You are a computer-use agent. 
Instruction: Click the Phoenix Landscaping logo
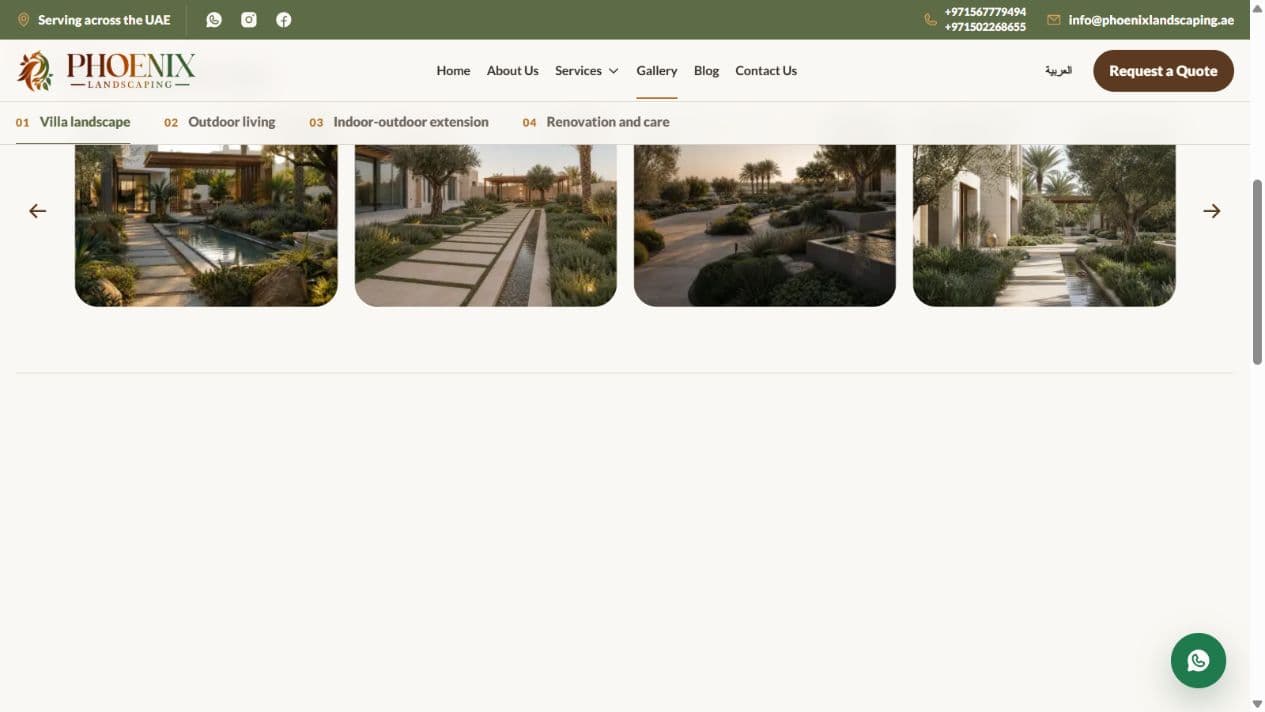(106, 71)
